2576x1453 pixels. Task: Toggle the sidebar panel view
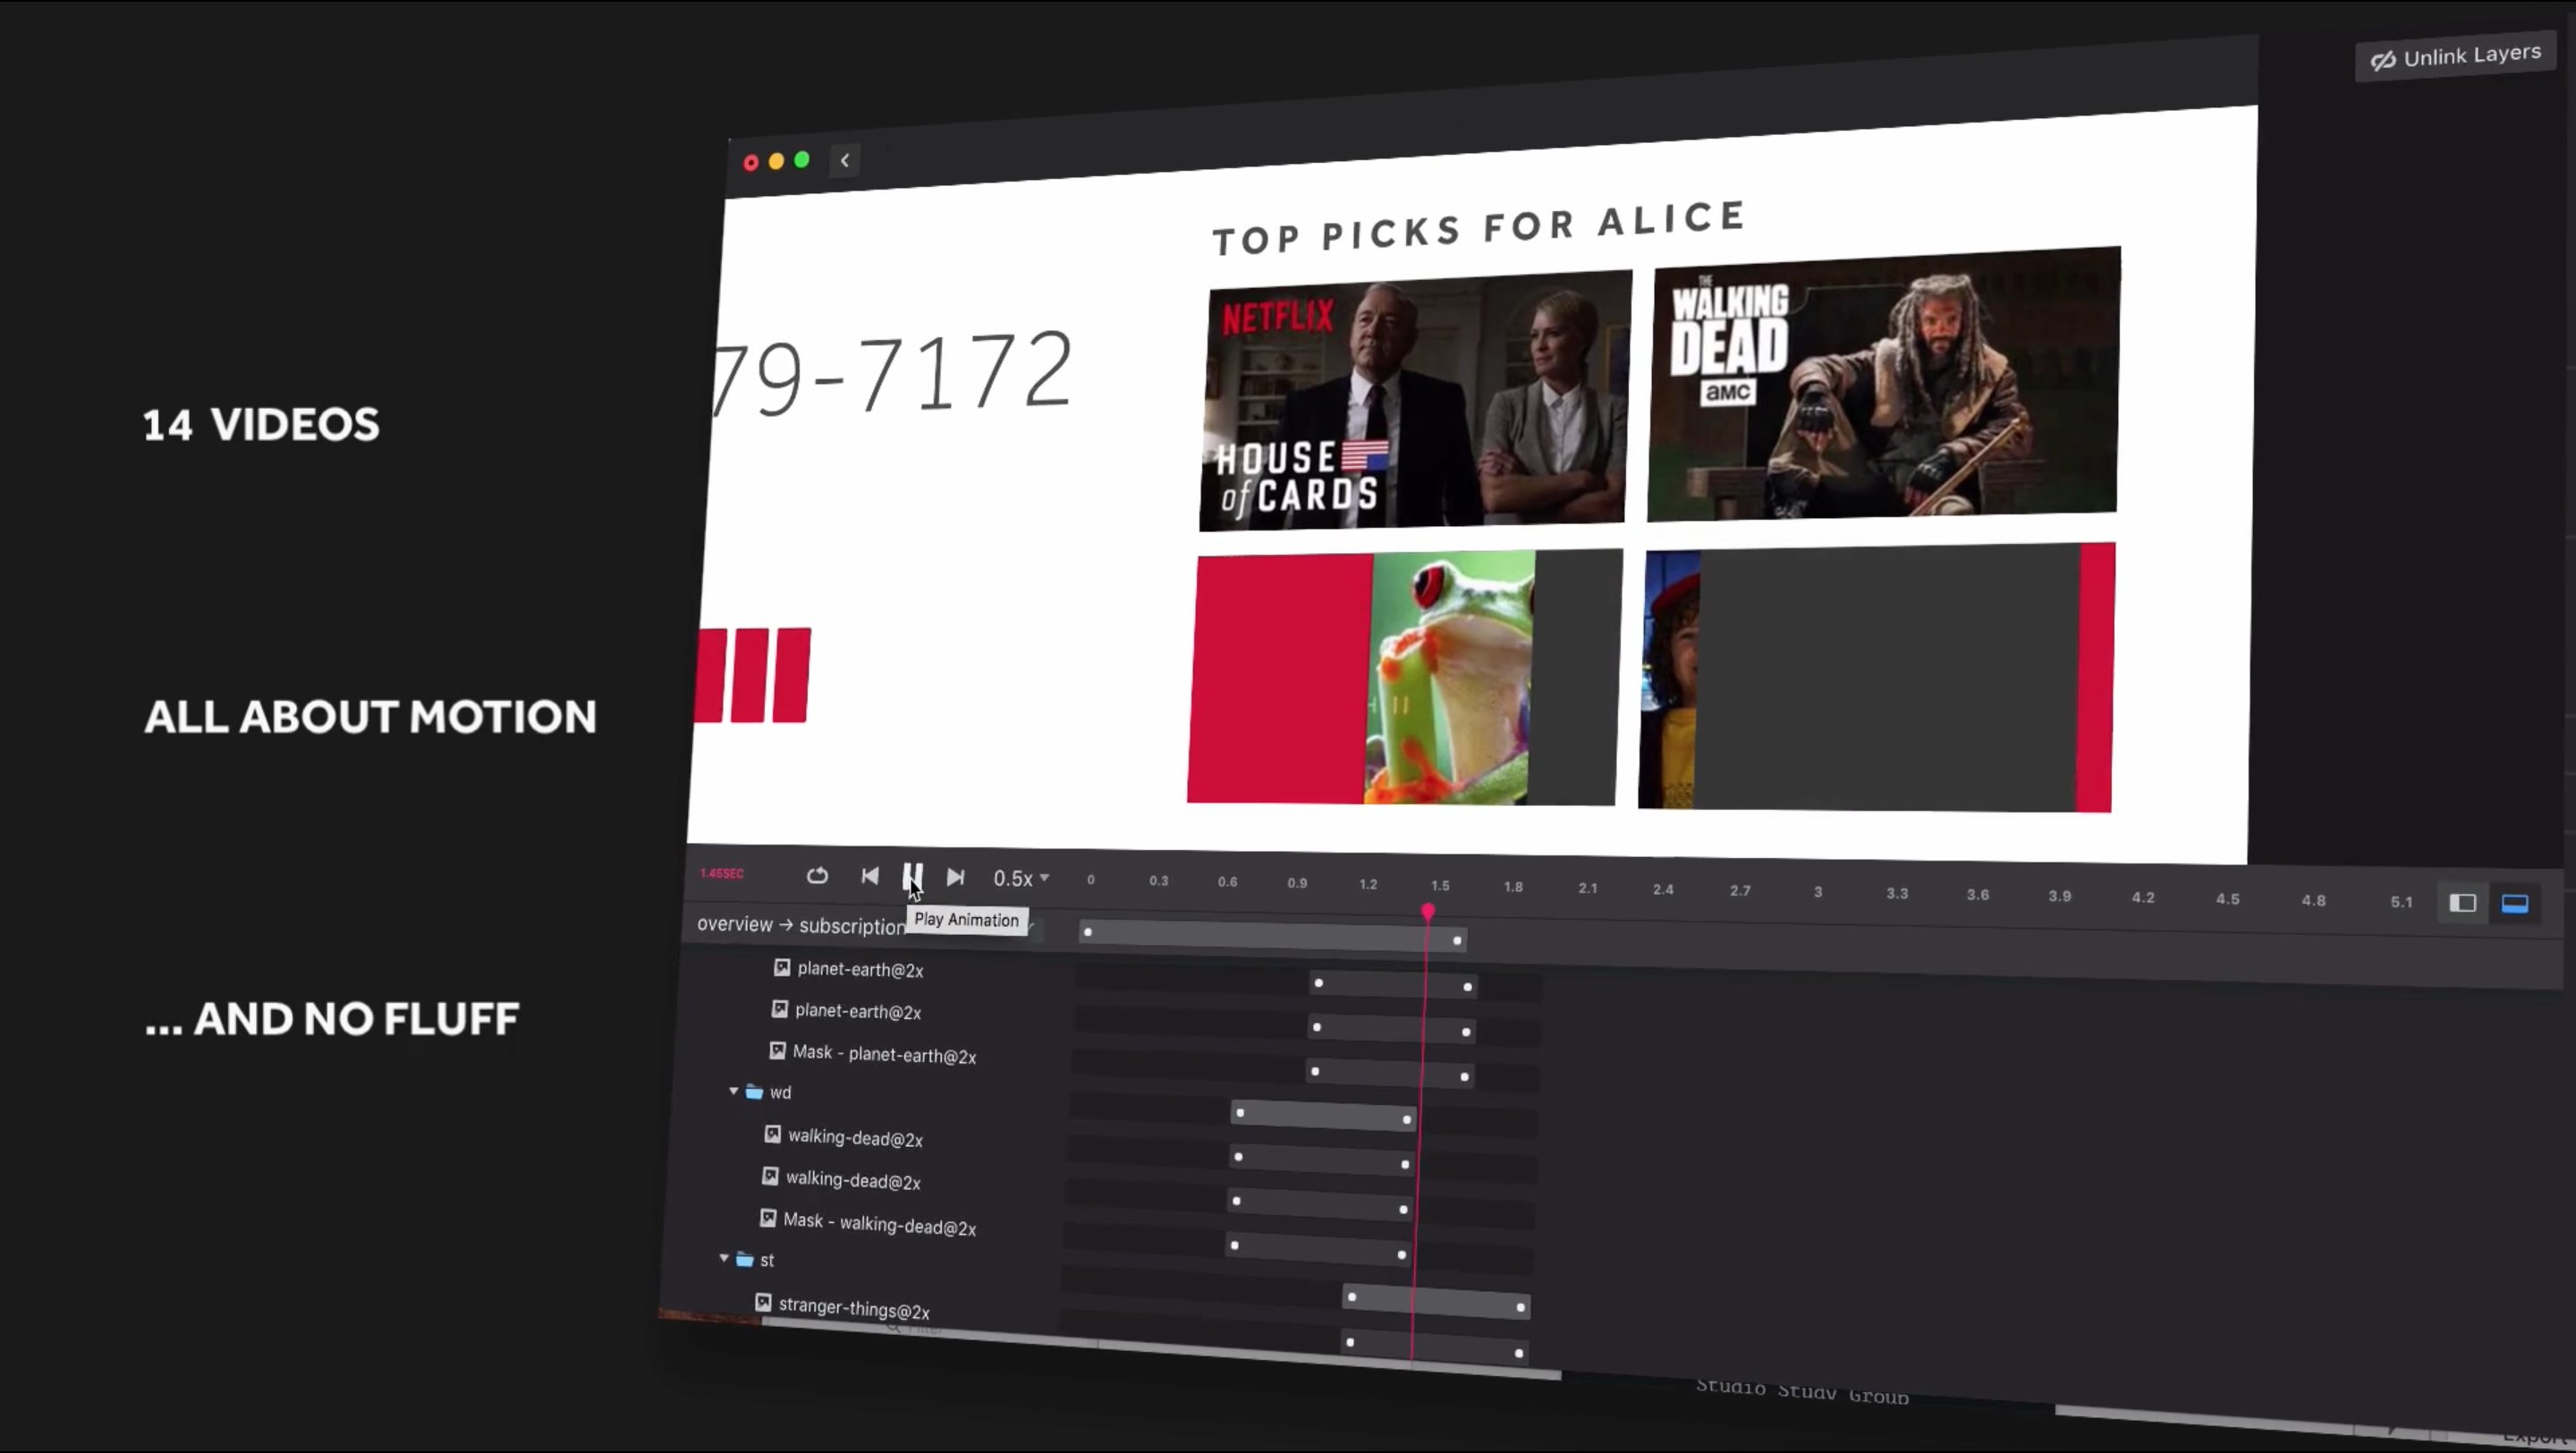(2463, 902)
